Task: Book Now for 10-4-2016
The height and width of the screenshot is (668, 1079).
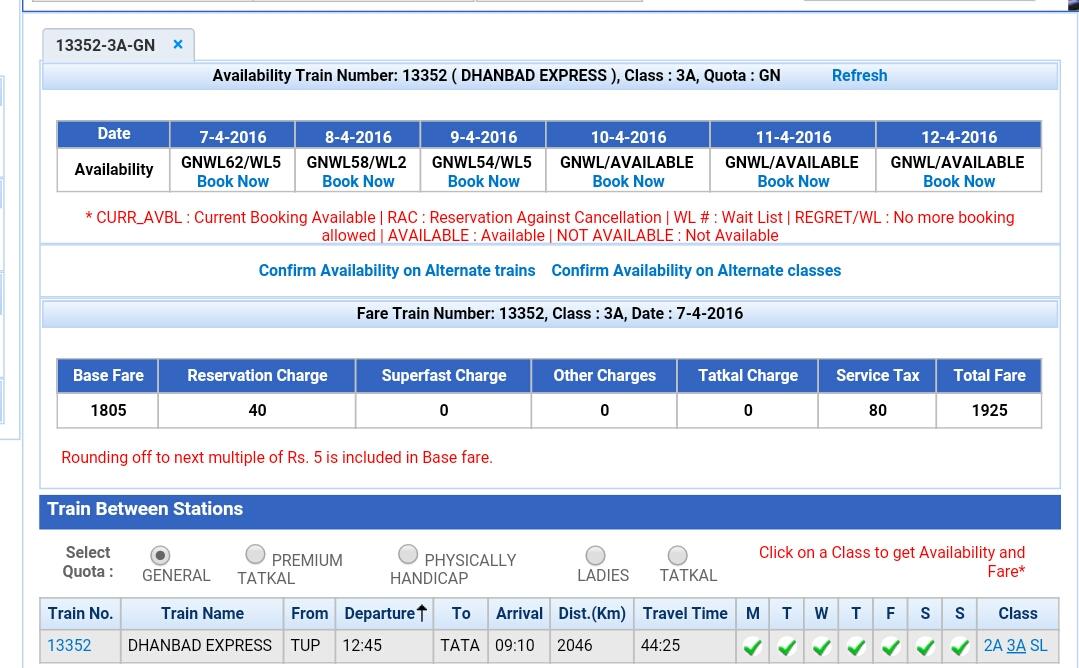Action: (x=628, y=182)
